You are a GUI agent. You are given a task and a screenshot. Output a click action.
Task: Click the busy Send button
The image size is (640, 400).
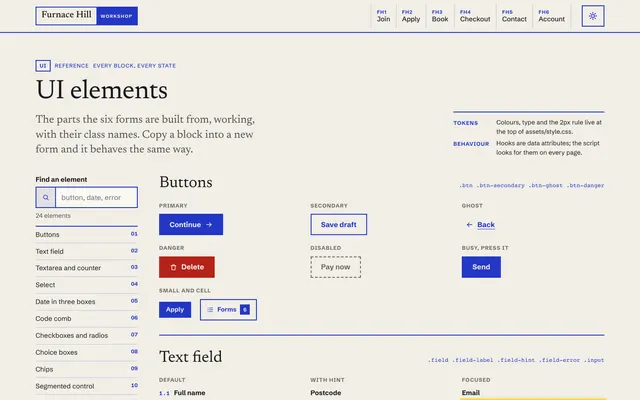pyautogui.click(x=481, y=267)
